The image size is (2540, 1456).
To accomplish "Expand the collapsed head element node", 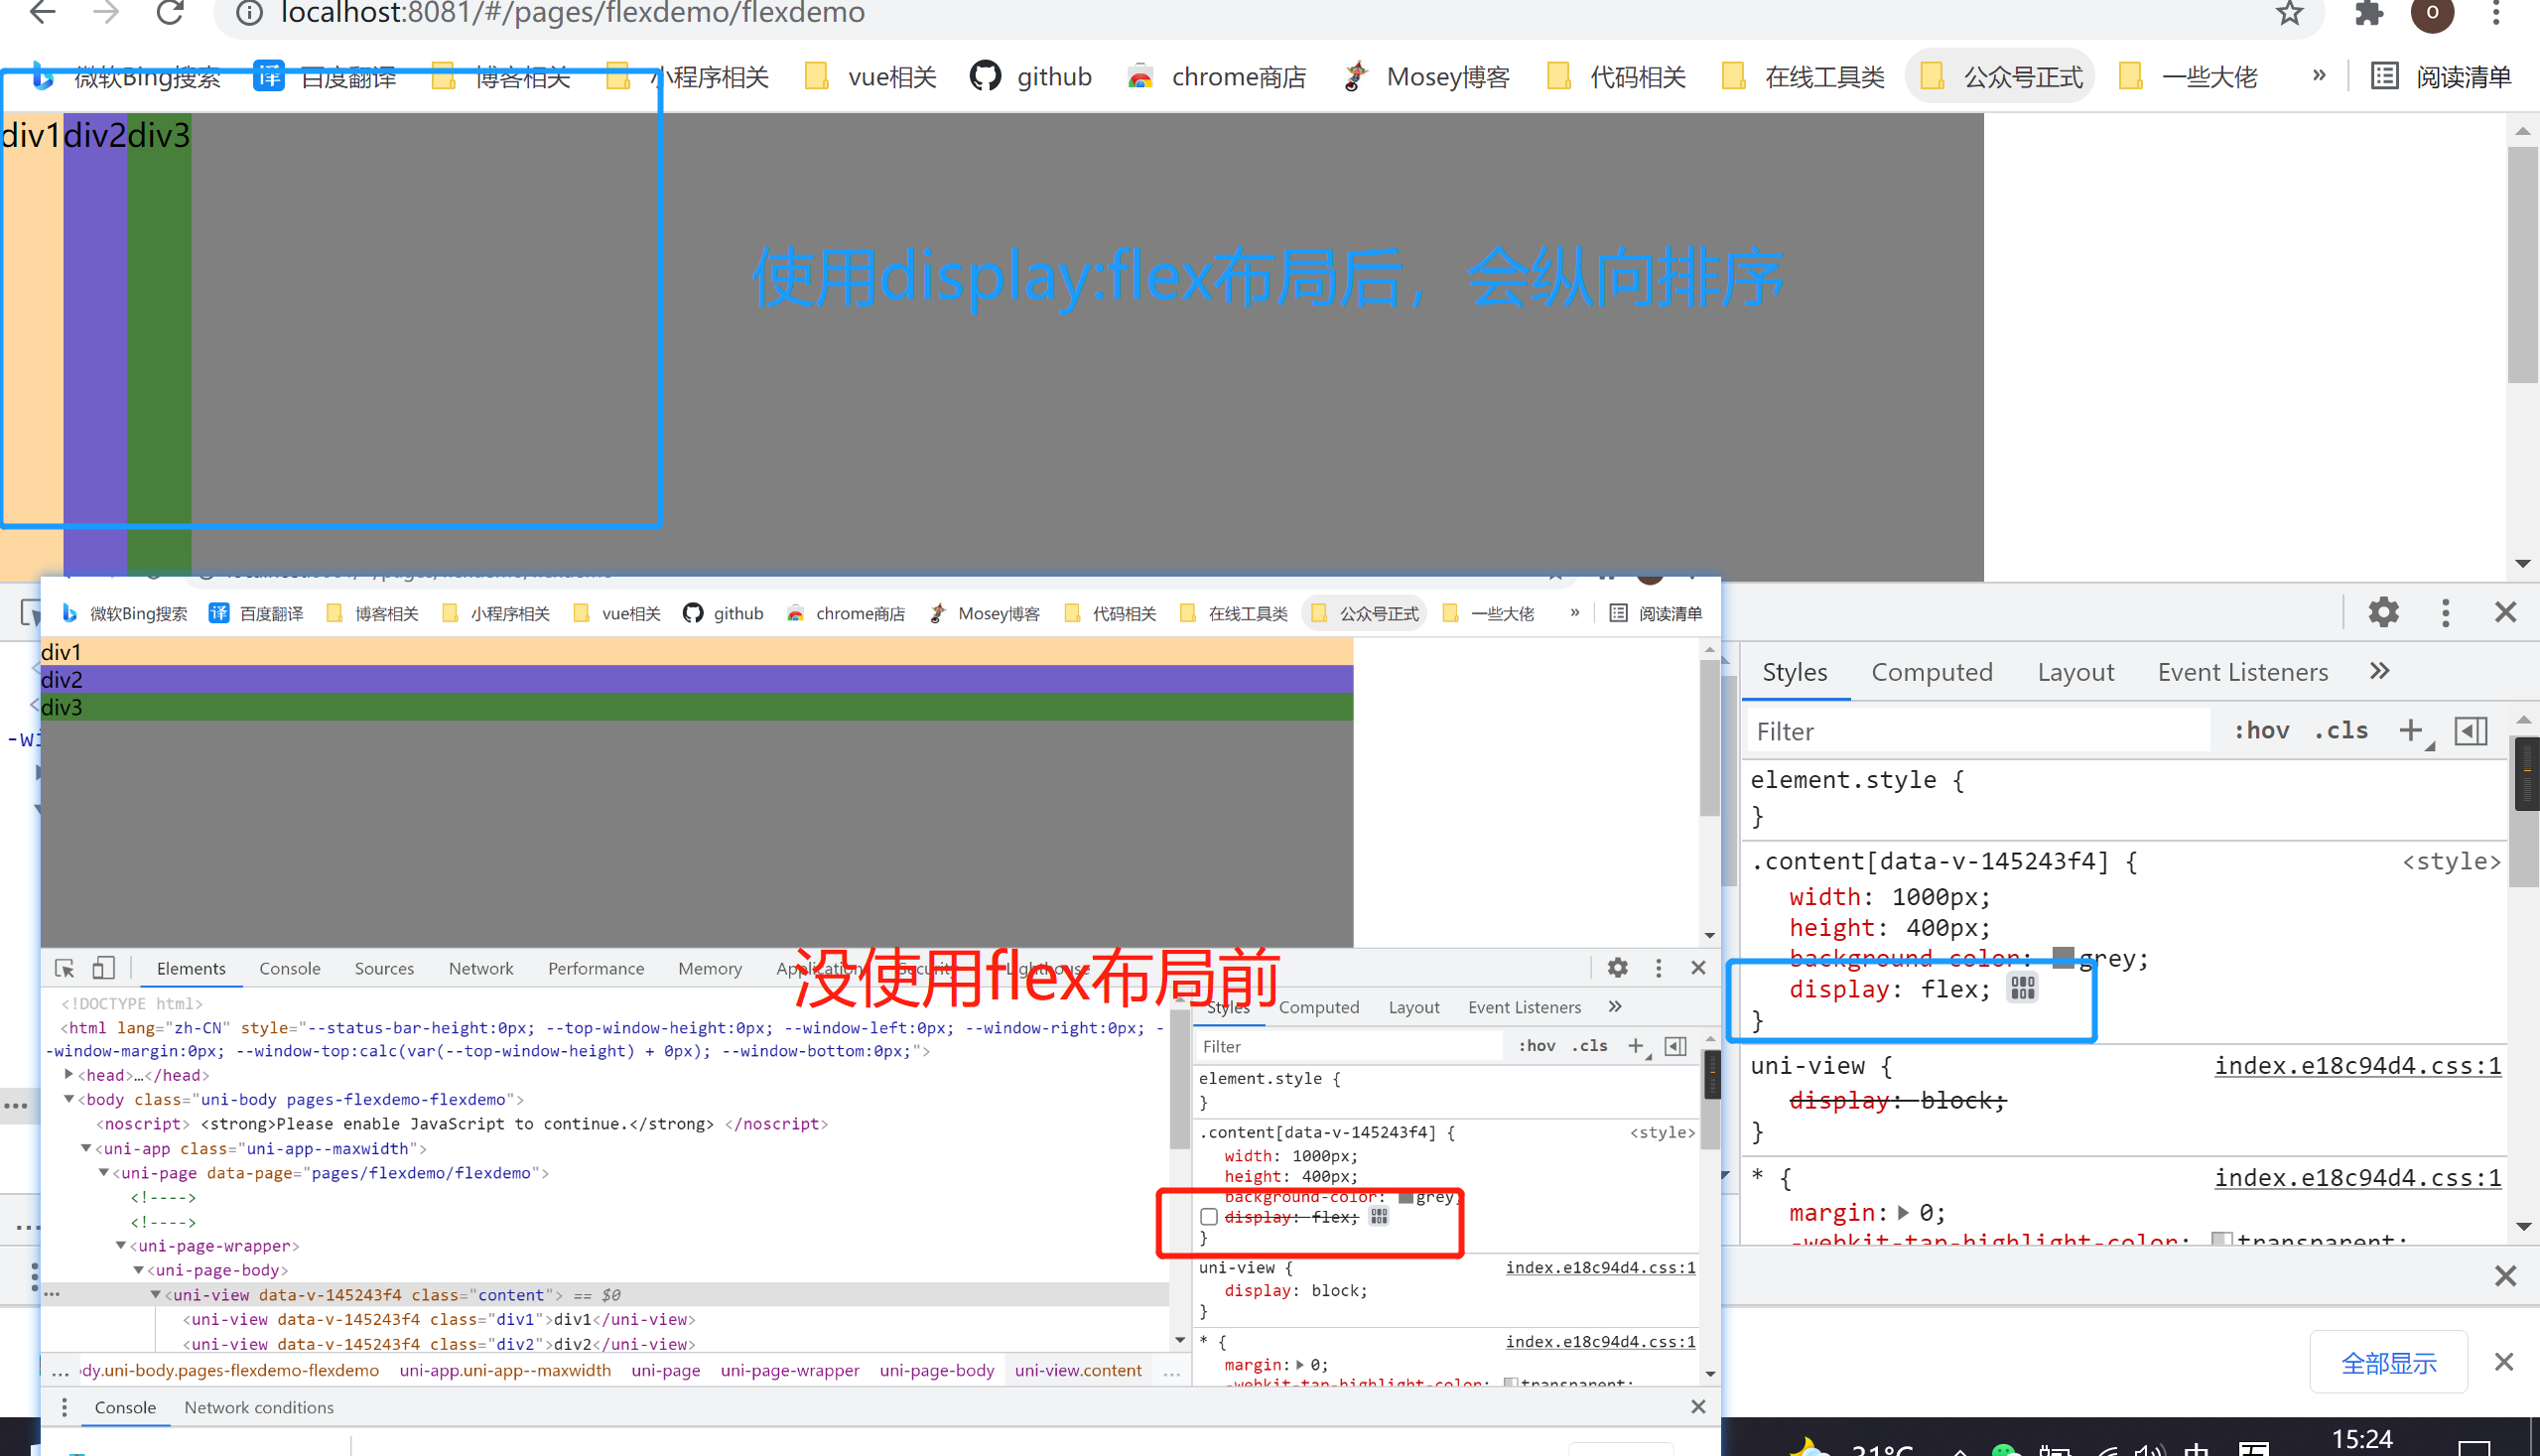I will point(69,1075).
